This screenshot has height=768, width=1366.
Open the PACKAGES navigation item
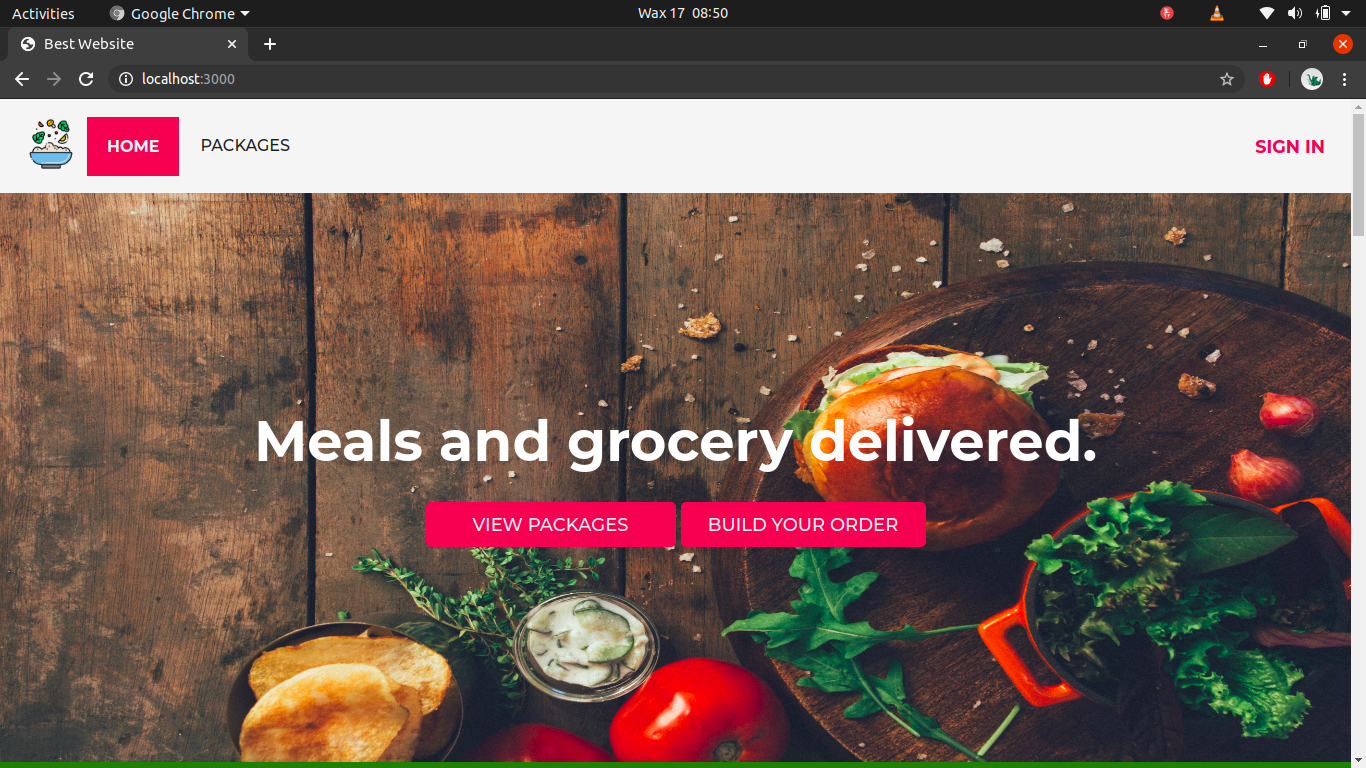coord(245,145)
